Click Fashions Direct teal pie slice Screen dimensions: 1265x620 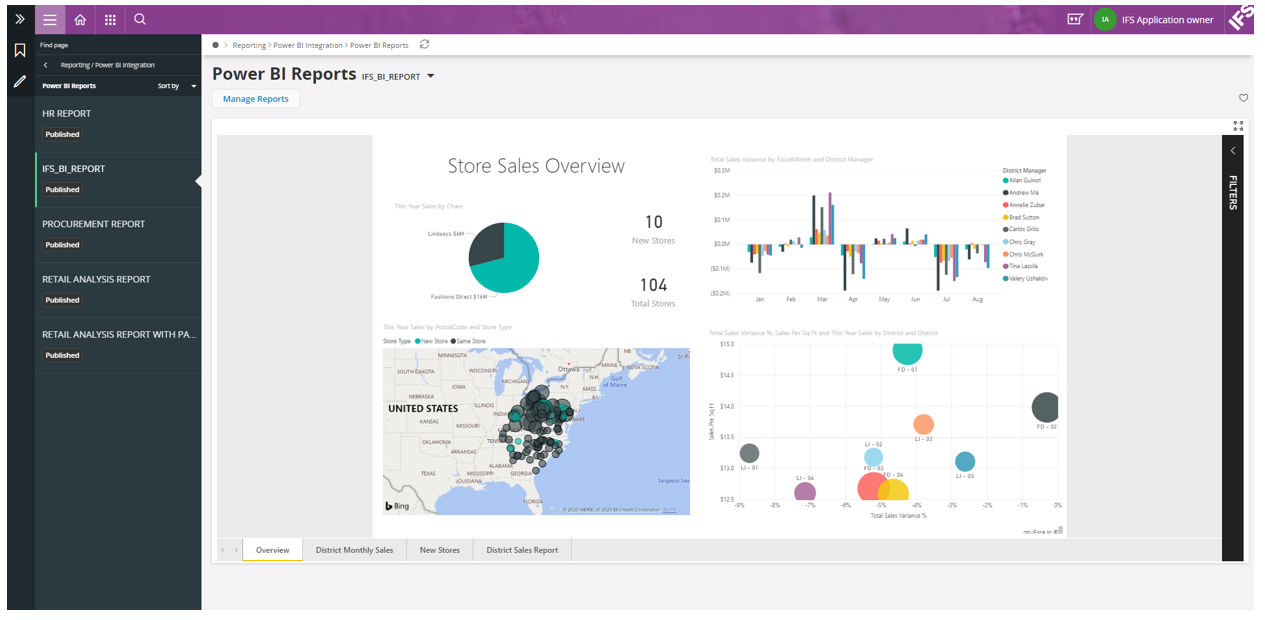pos(512,262)
